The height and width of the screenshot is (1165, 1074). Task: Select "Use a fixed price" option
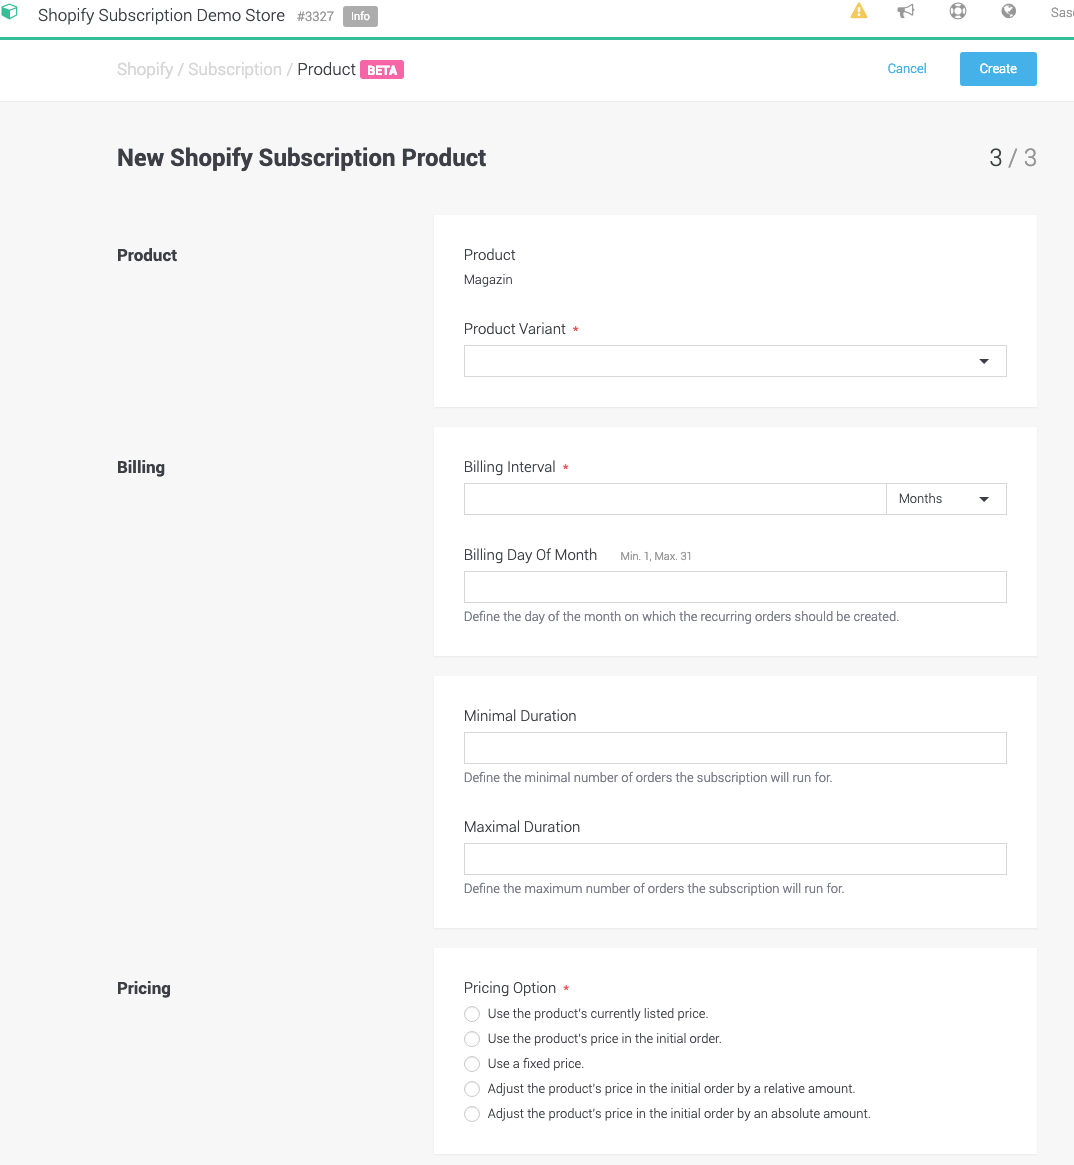(x=471, y=1063)
